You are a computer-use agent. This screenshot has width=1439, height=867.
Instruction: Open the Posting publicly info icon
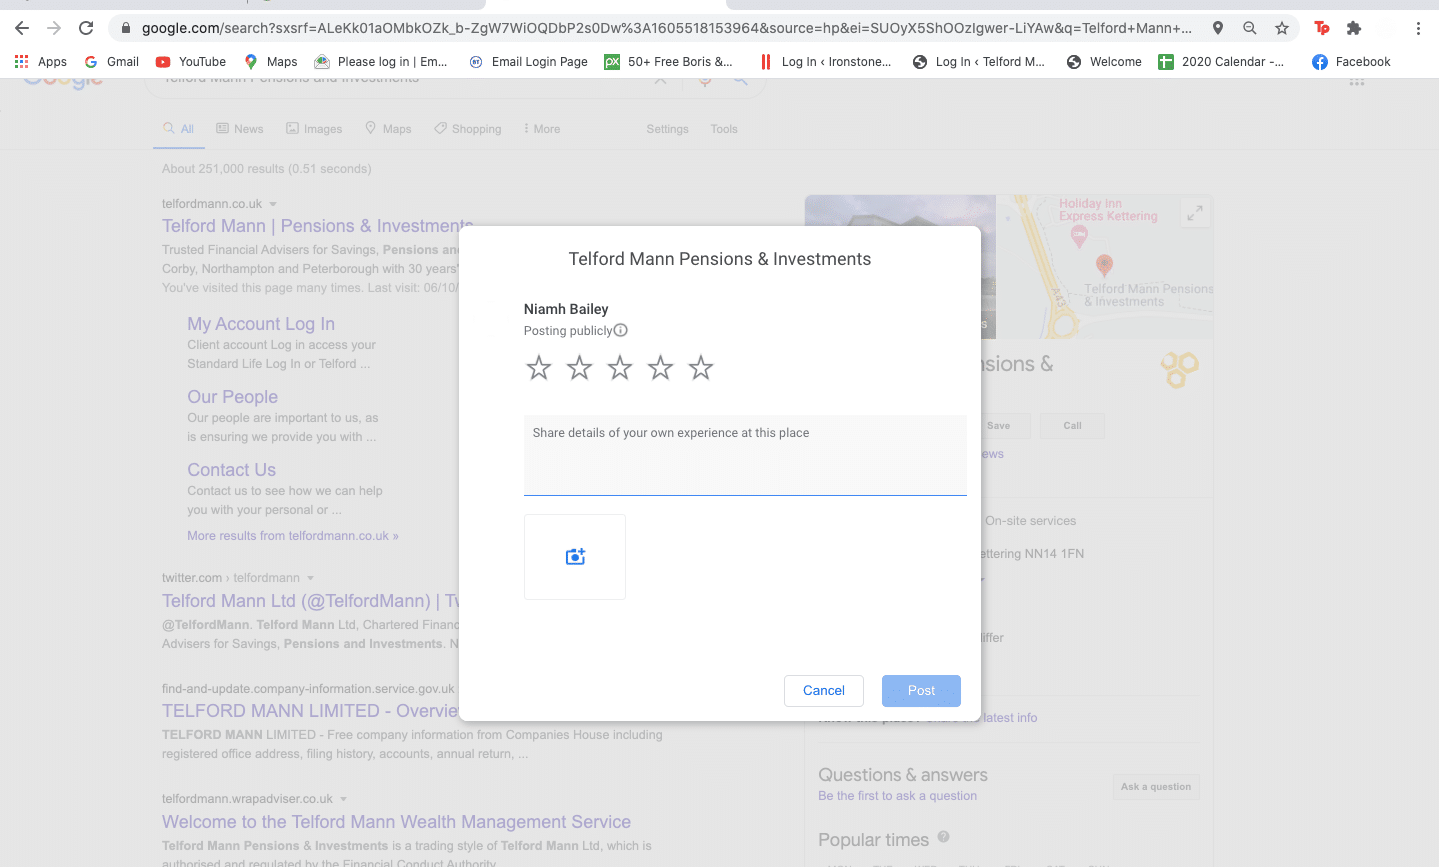coord(620,331)
